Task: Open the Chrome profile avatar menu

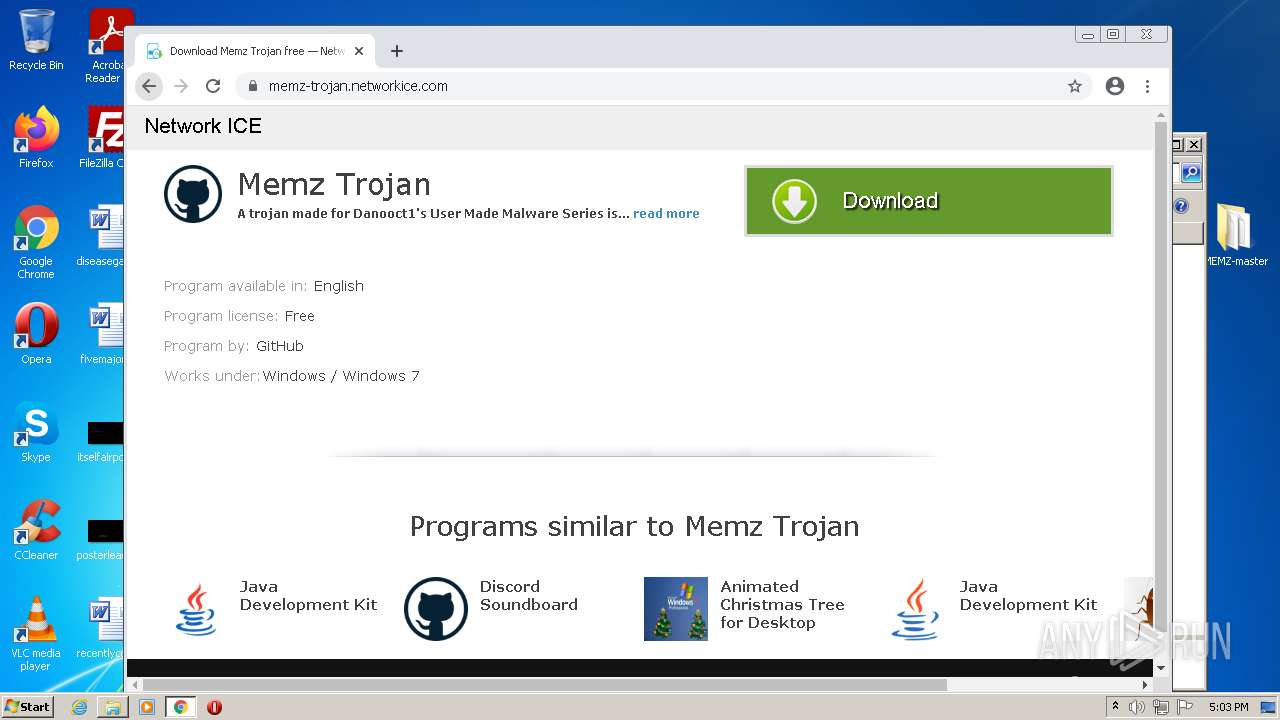Action: pos(1115,86)
